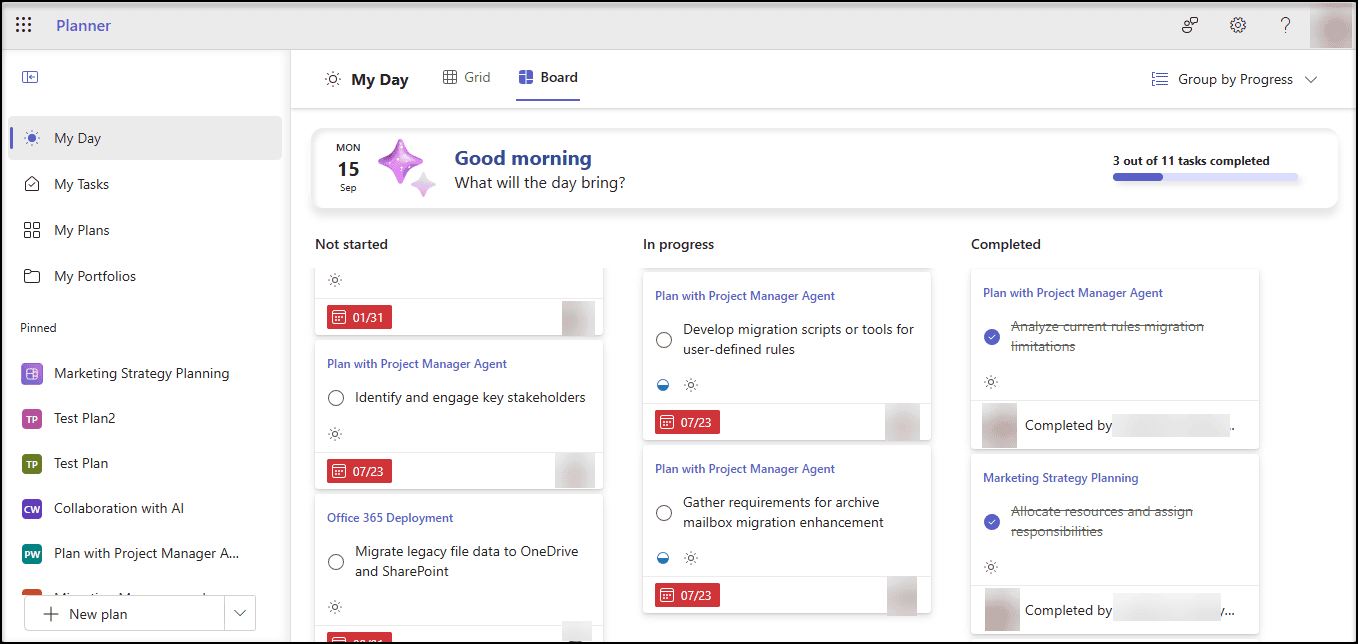Expand the arrow next to New plan
Screen dimensions: 1358x644
(240, 613)
